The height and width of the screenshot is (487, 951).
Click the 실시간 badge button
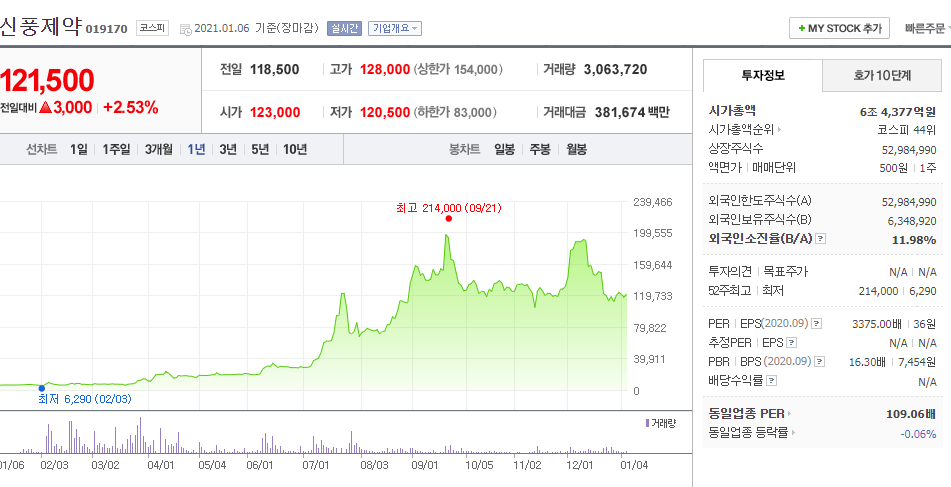344,29
